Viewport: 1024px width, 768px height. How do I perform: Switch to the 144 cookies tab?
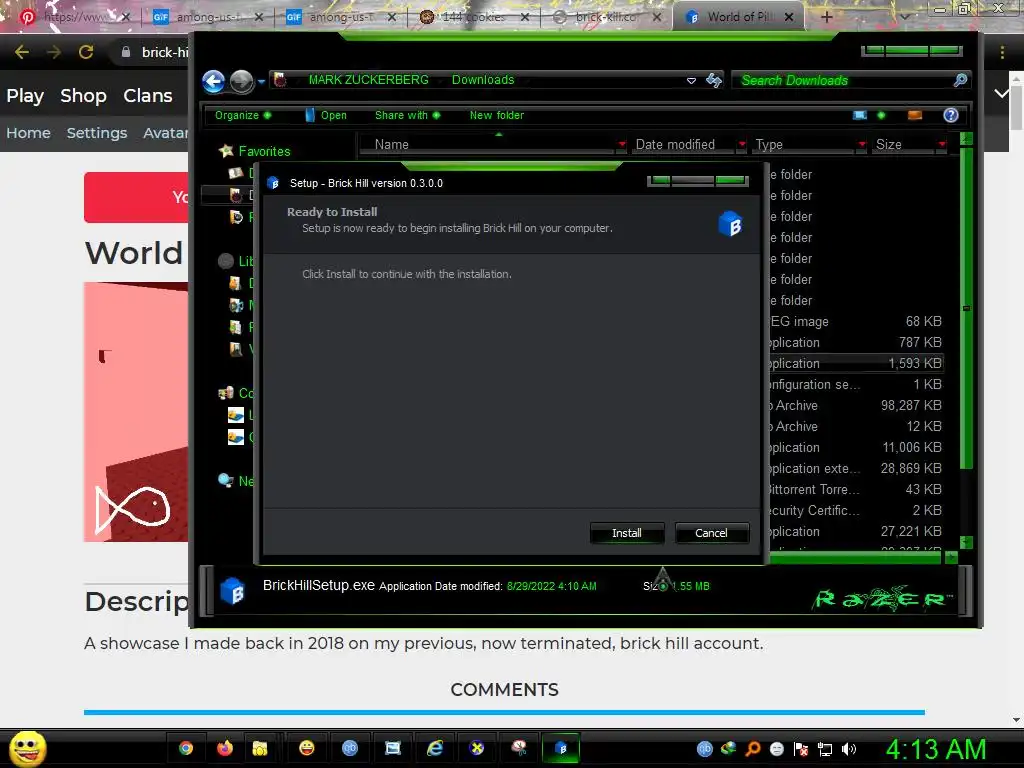[x=473, y=17]
